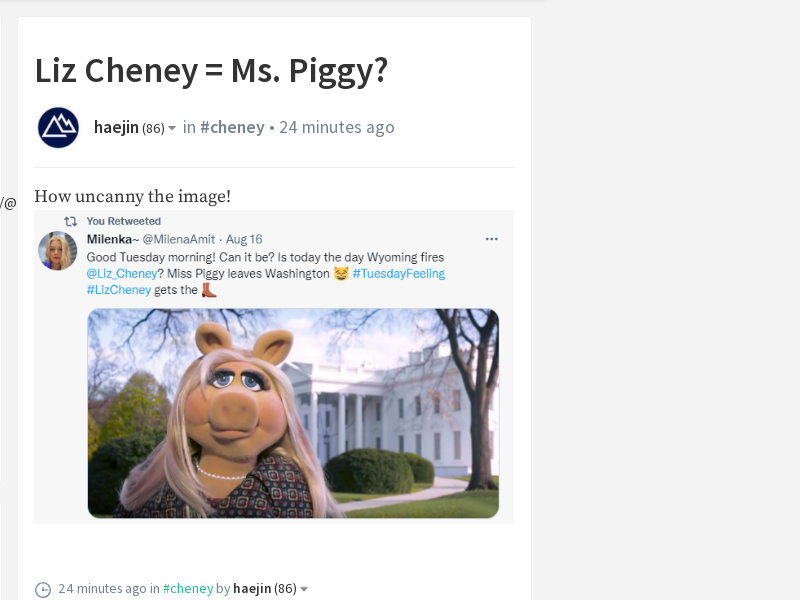The image size is (800, 600).
Task: Click the @MilenaAmit handle in the tweet
Action: [179, 239]
